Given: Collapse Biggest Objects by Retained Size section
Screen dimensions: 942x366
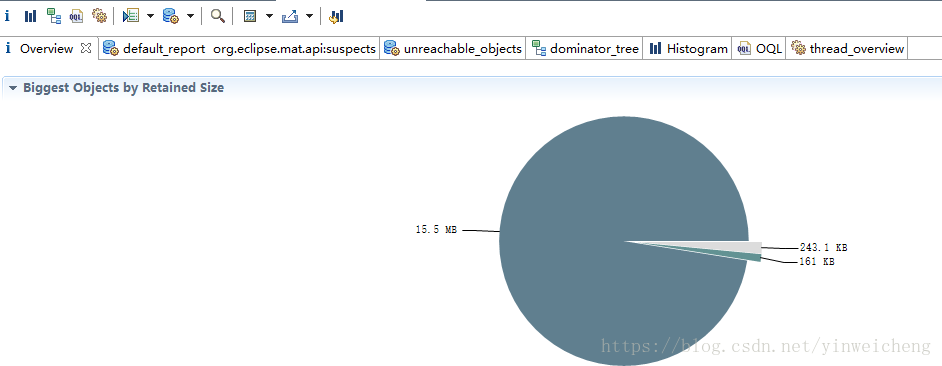Looking at the screenshot, I should point(13,88).
